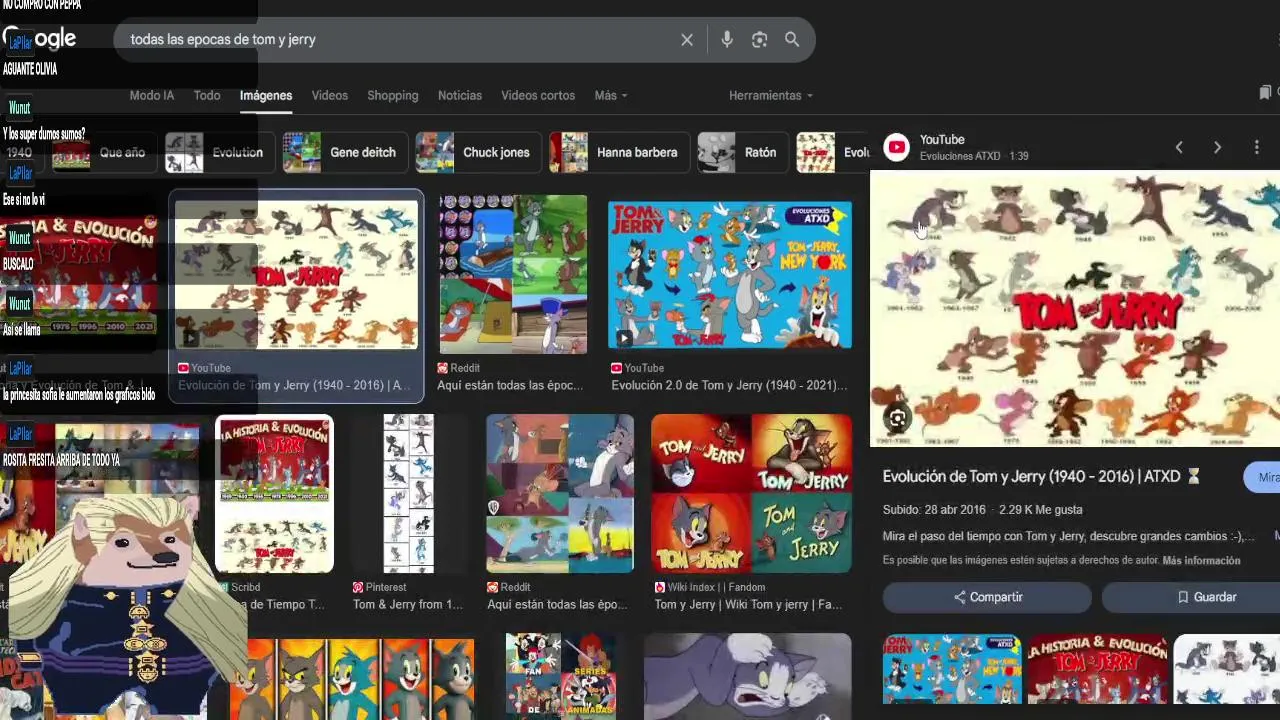Click the YouTube source label above first result caption
Viewport: 1280px width, 720px height.
coord(204,368)
